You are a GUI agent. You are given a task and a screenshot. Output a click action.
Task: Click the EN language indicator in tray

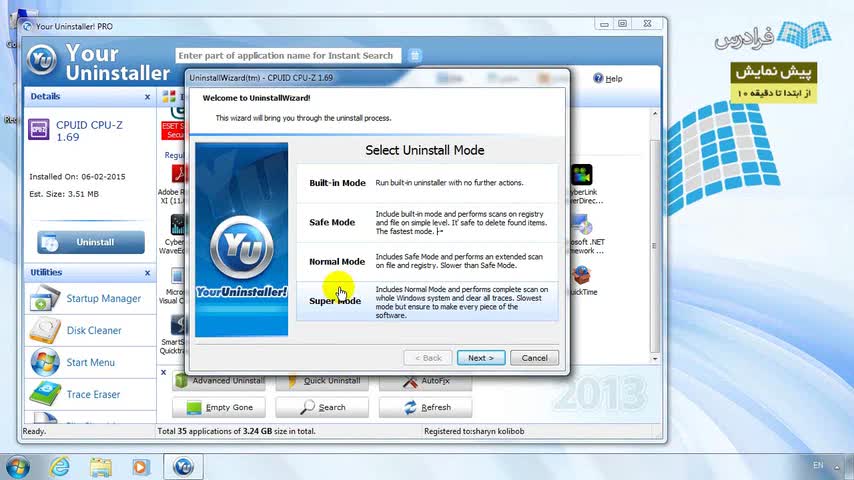[818, 465]
